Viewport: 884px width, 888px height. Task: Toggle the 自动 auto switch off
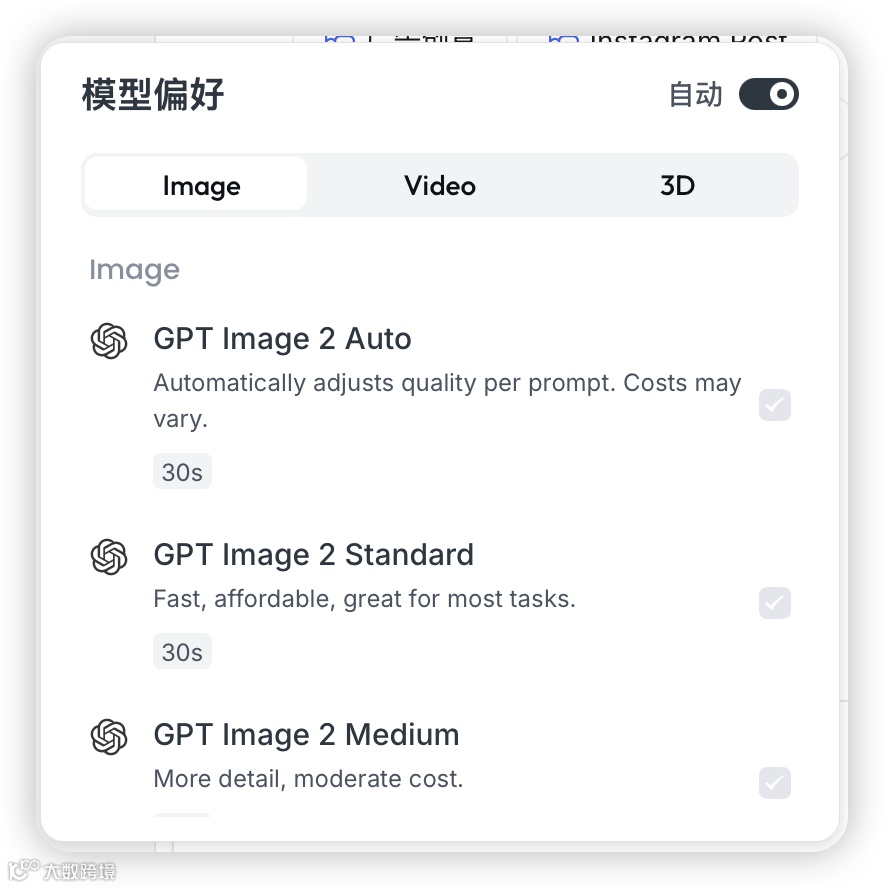768,94
